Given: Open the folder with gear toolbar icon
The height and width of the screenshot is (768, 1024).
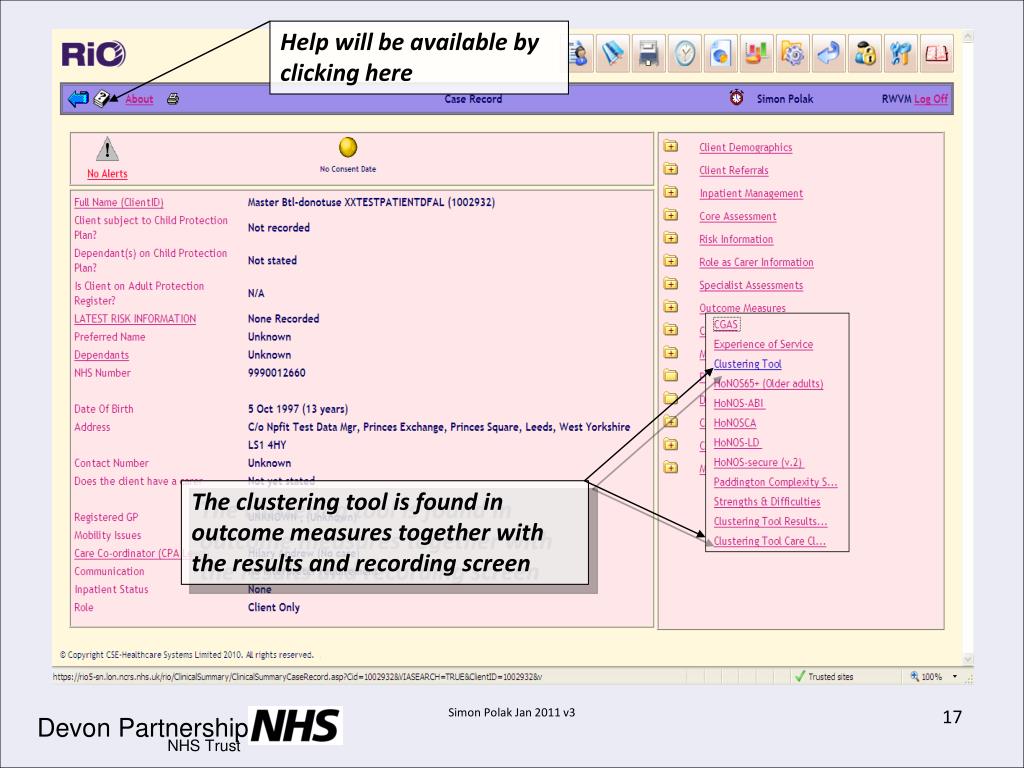Looking at the screenshot, I should (792, 54).
